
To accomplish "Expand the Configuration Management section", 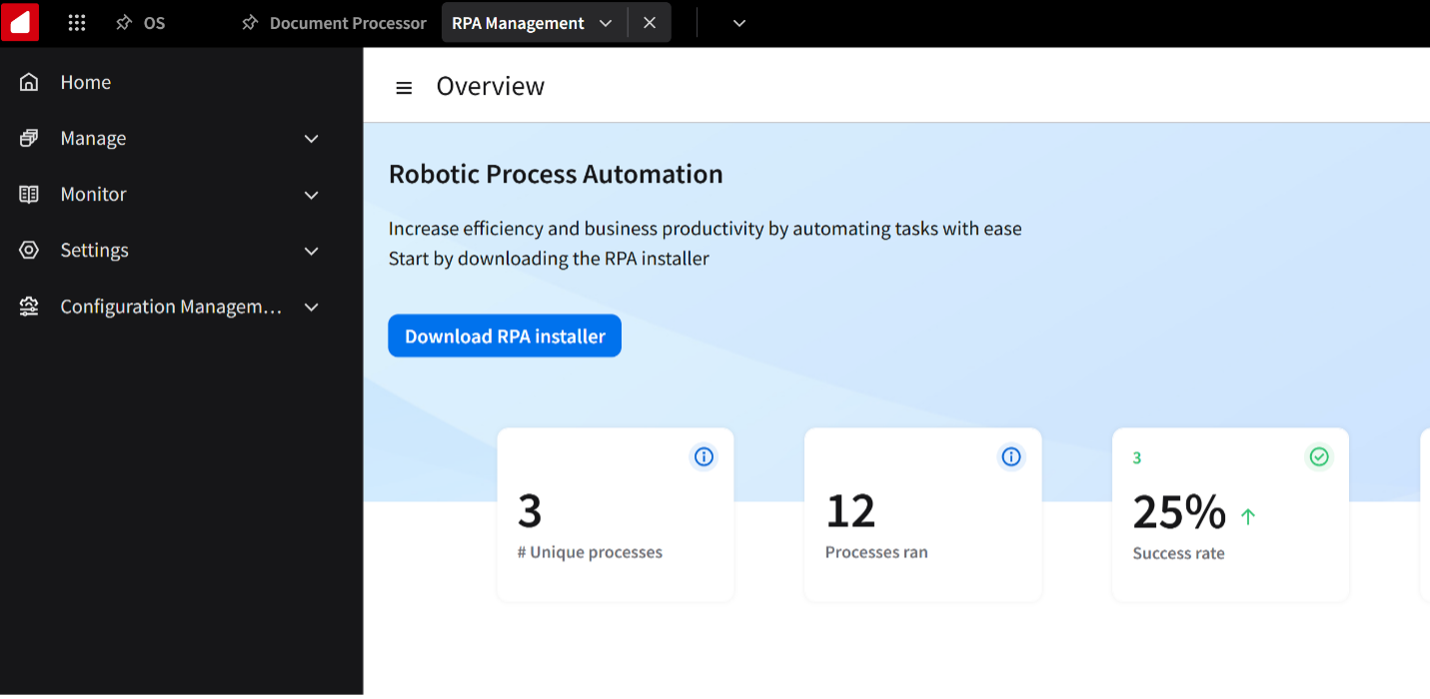I will click(311, 307).
